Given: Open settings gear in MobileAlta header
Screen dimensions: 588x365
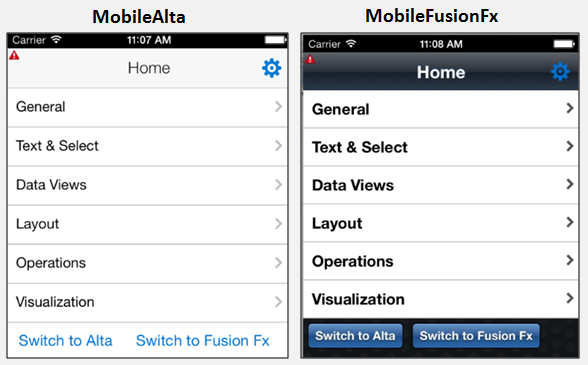Looking at the screenshot, I should (x=272, y=68).
